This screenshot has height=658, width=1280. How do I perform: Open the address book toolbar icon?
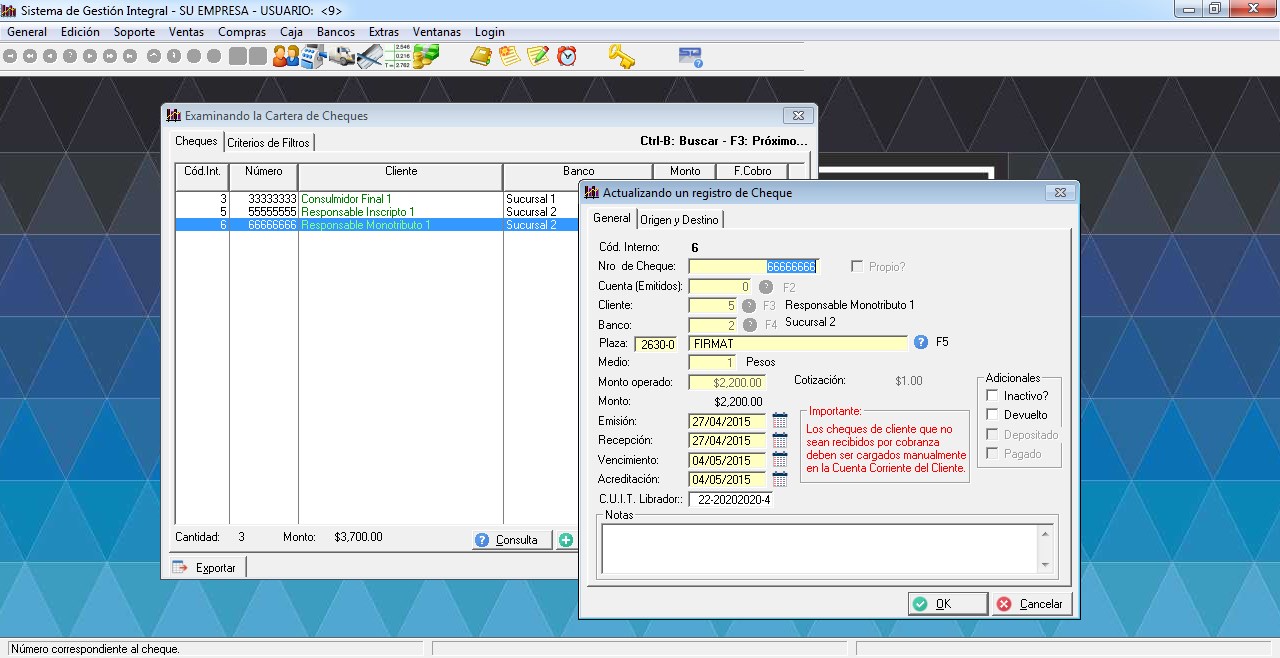(481, 56)
